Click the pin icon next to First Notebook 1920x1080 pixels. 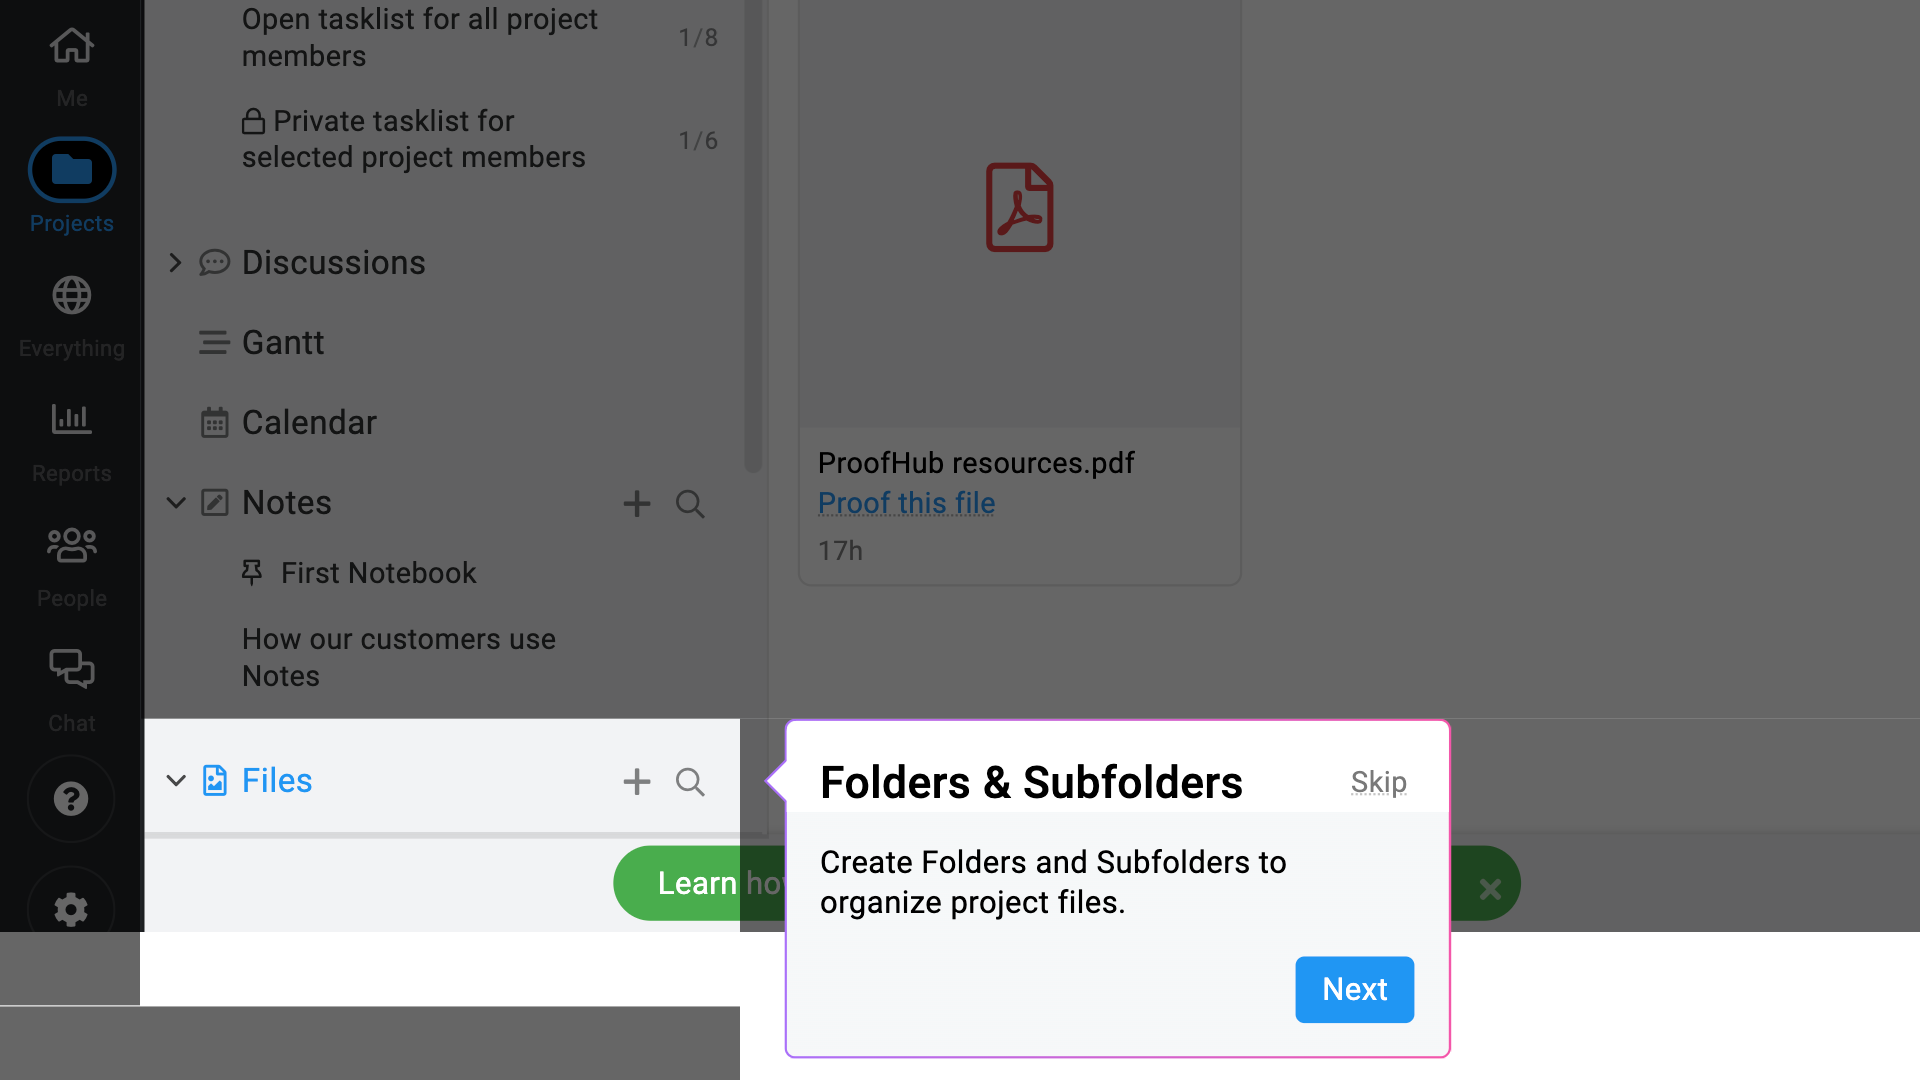[x=251, y=572]
